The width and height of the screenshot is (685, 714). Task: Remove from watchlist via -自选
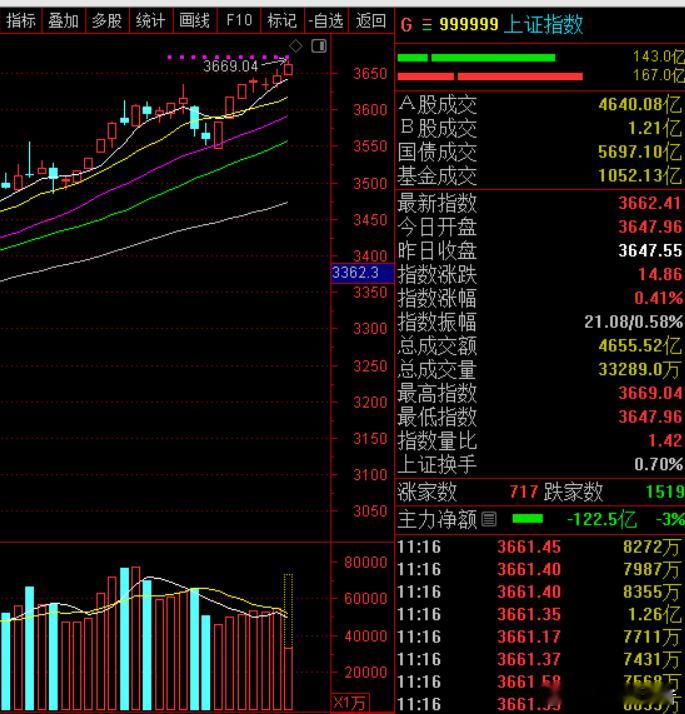click(326, 21)
